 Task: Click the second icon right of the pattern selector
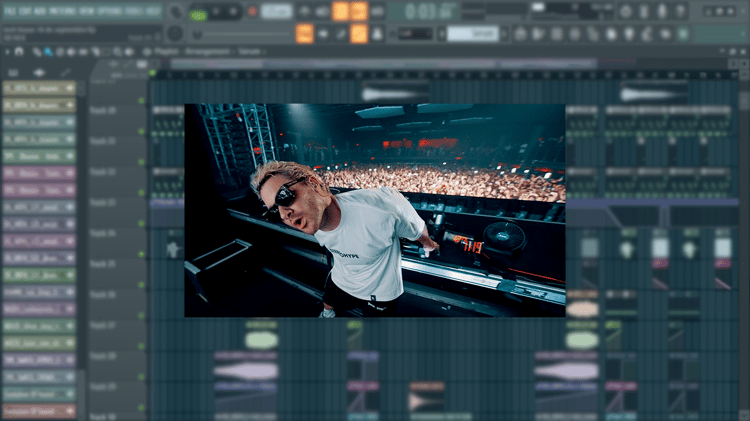[x=539, y=33]
